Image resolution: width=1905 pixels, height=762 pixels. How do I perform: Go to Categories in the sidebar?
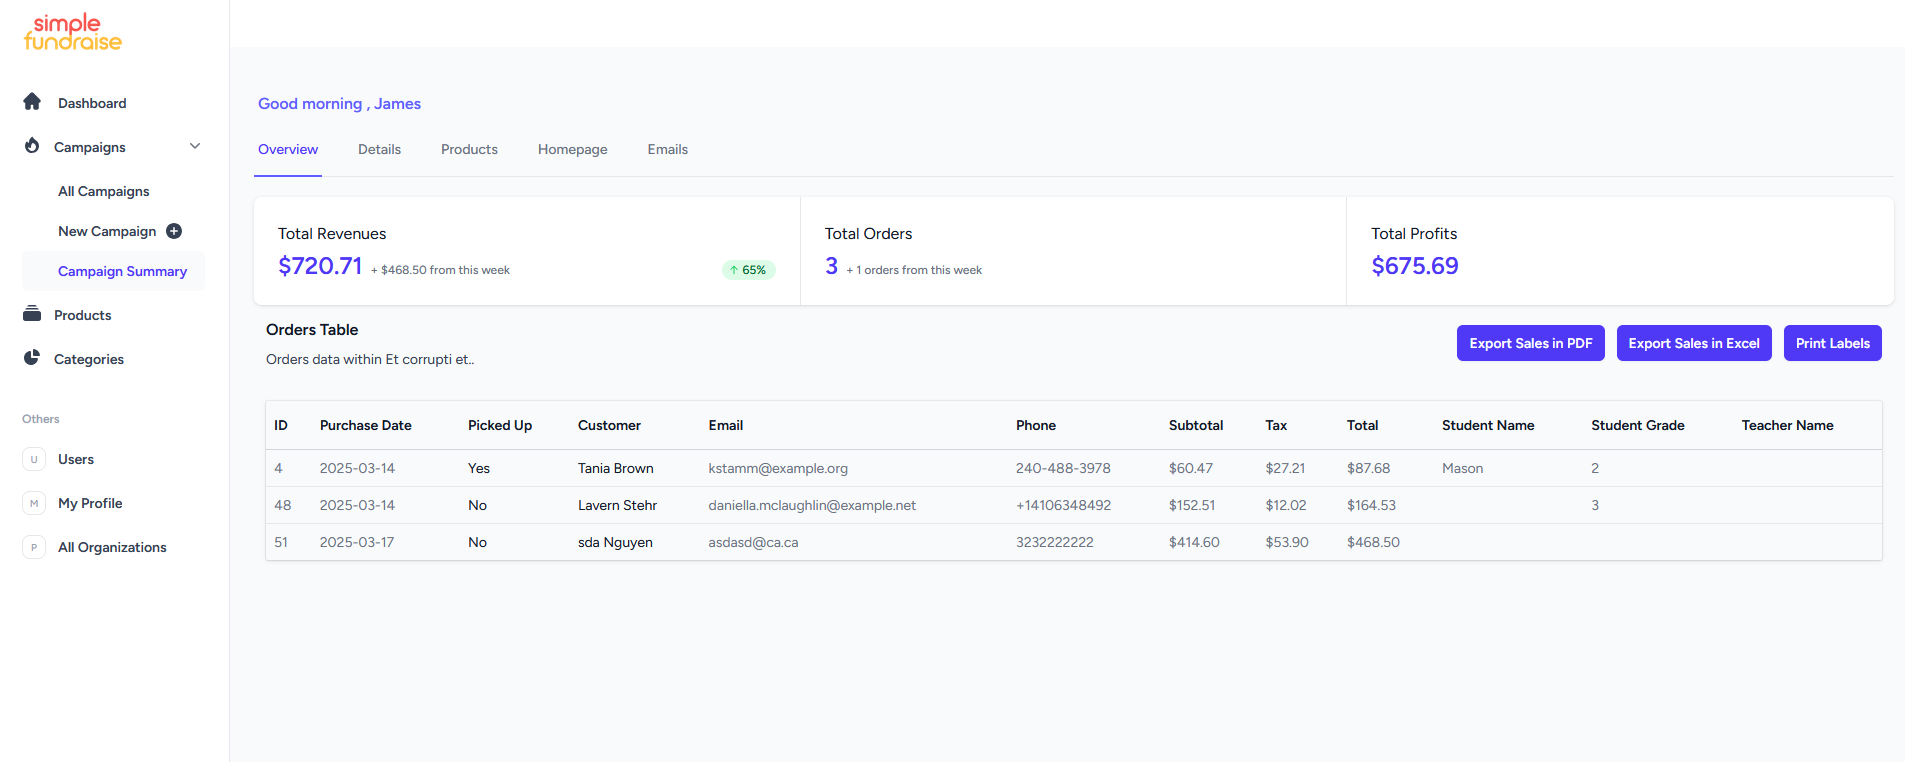coord(89,359)
